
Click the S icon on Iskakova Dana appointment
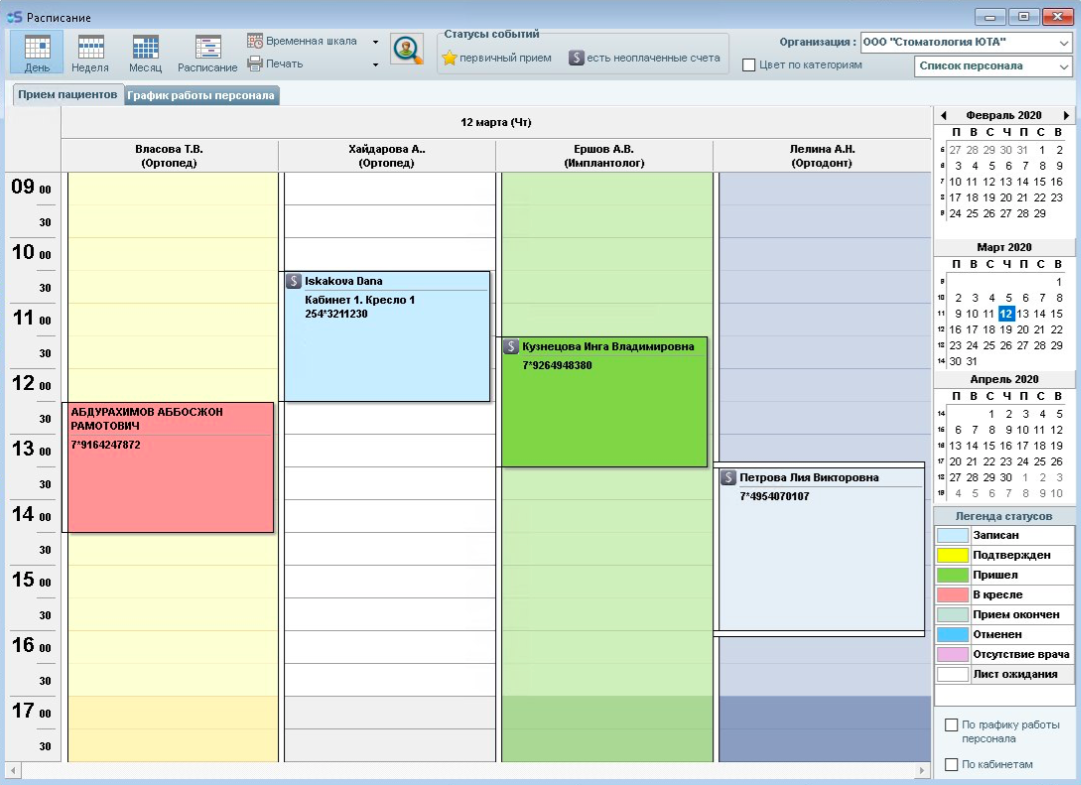294,281
